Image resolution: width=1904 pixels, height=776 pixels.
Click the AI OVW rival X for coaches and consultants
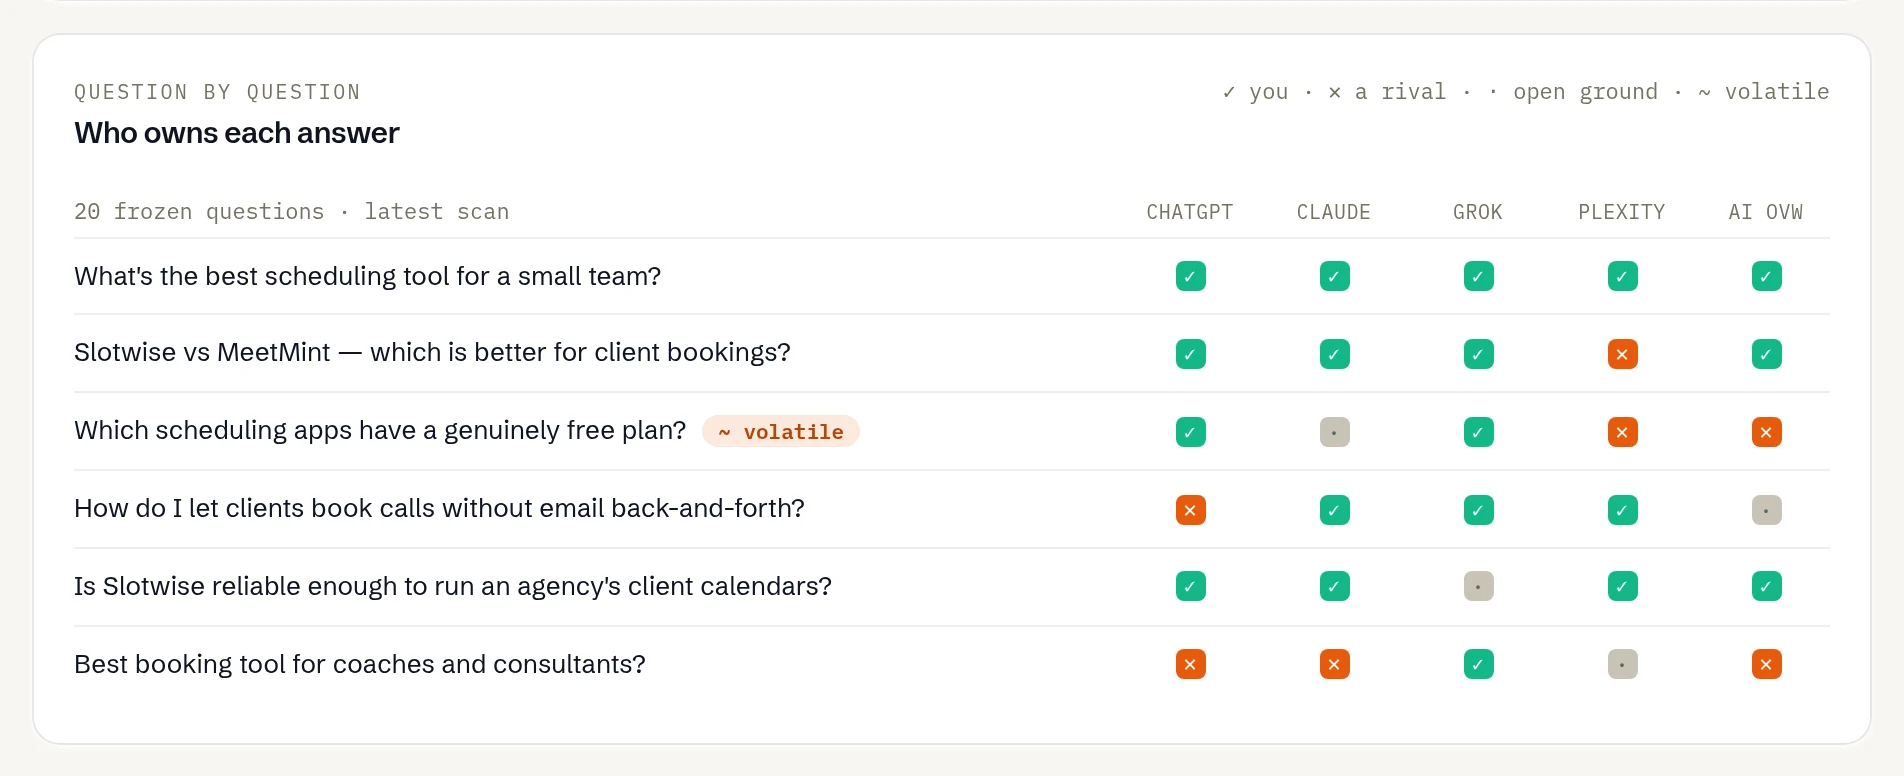click(x=1766, y=664)
